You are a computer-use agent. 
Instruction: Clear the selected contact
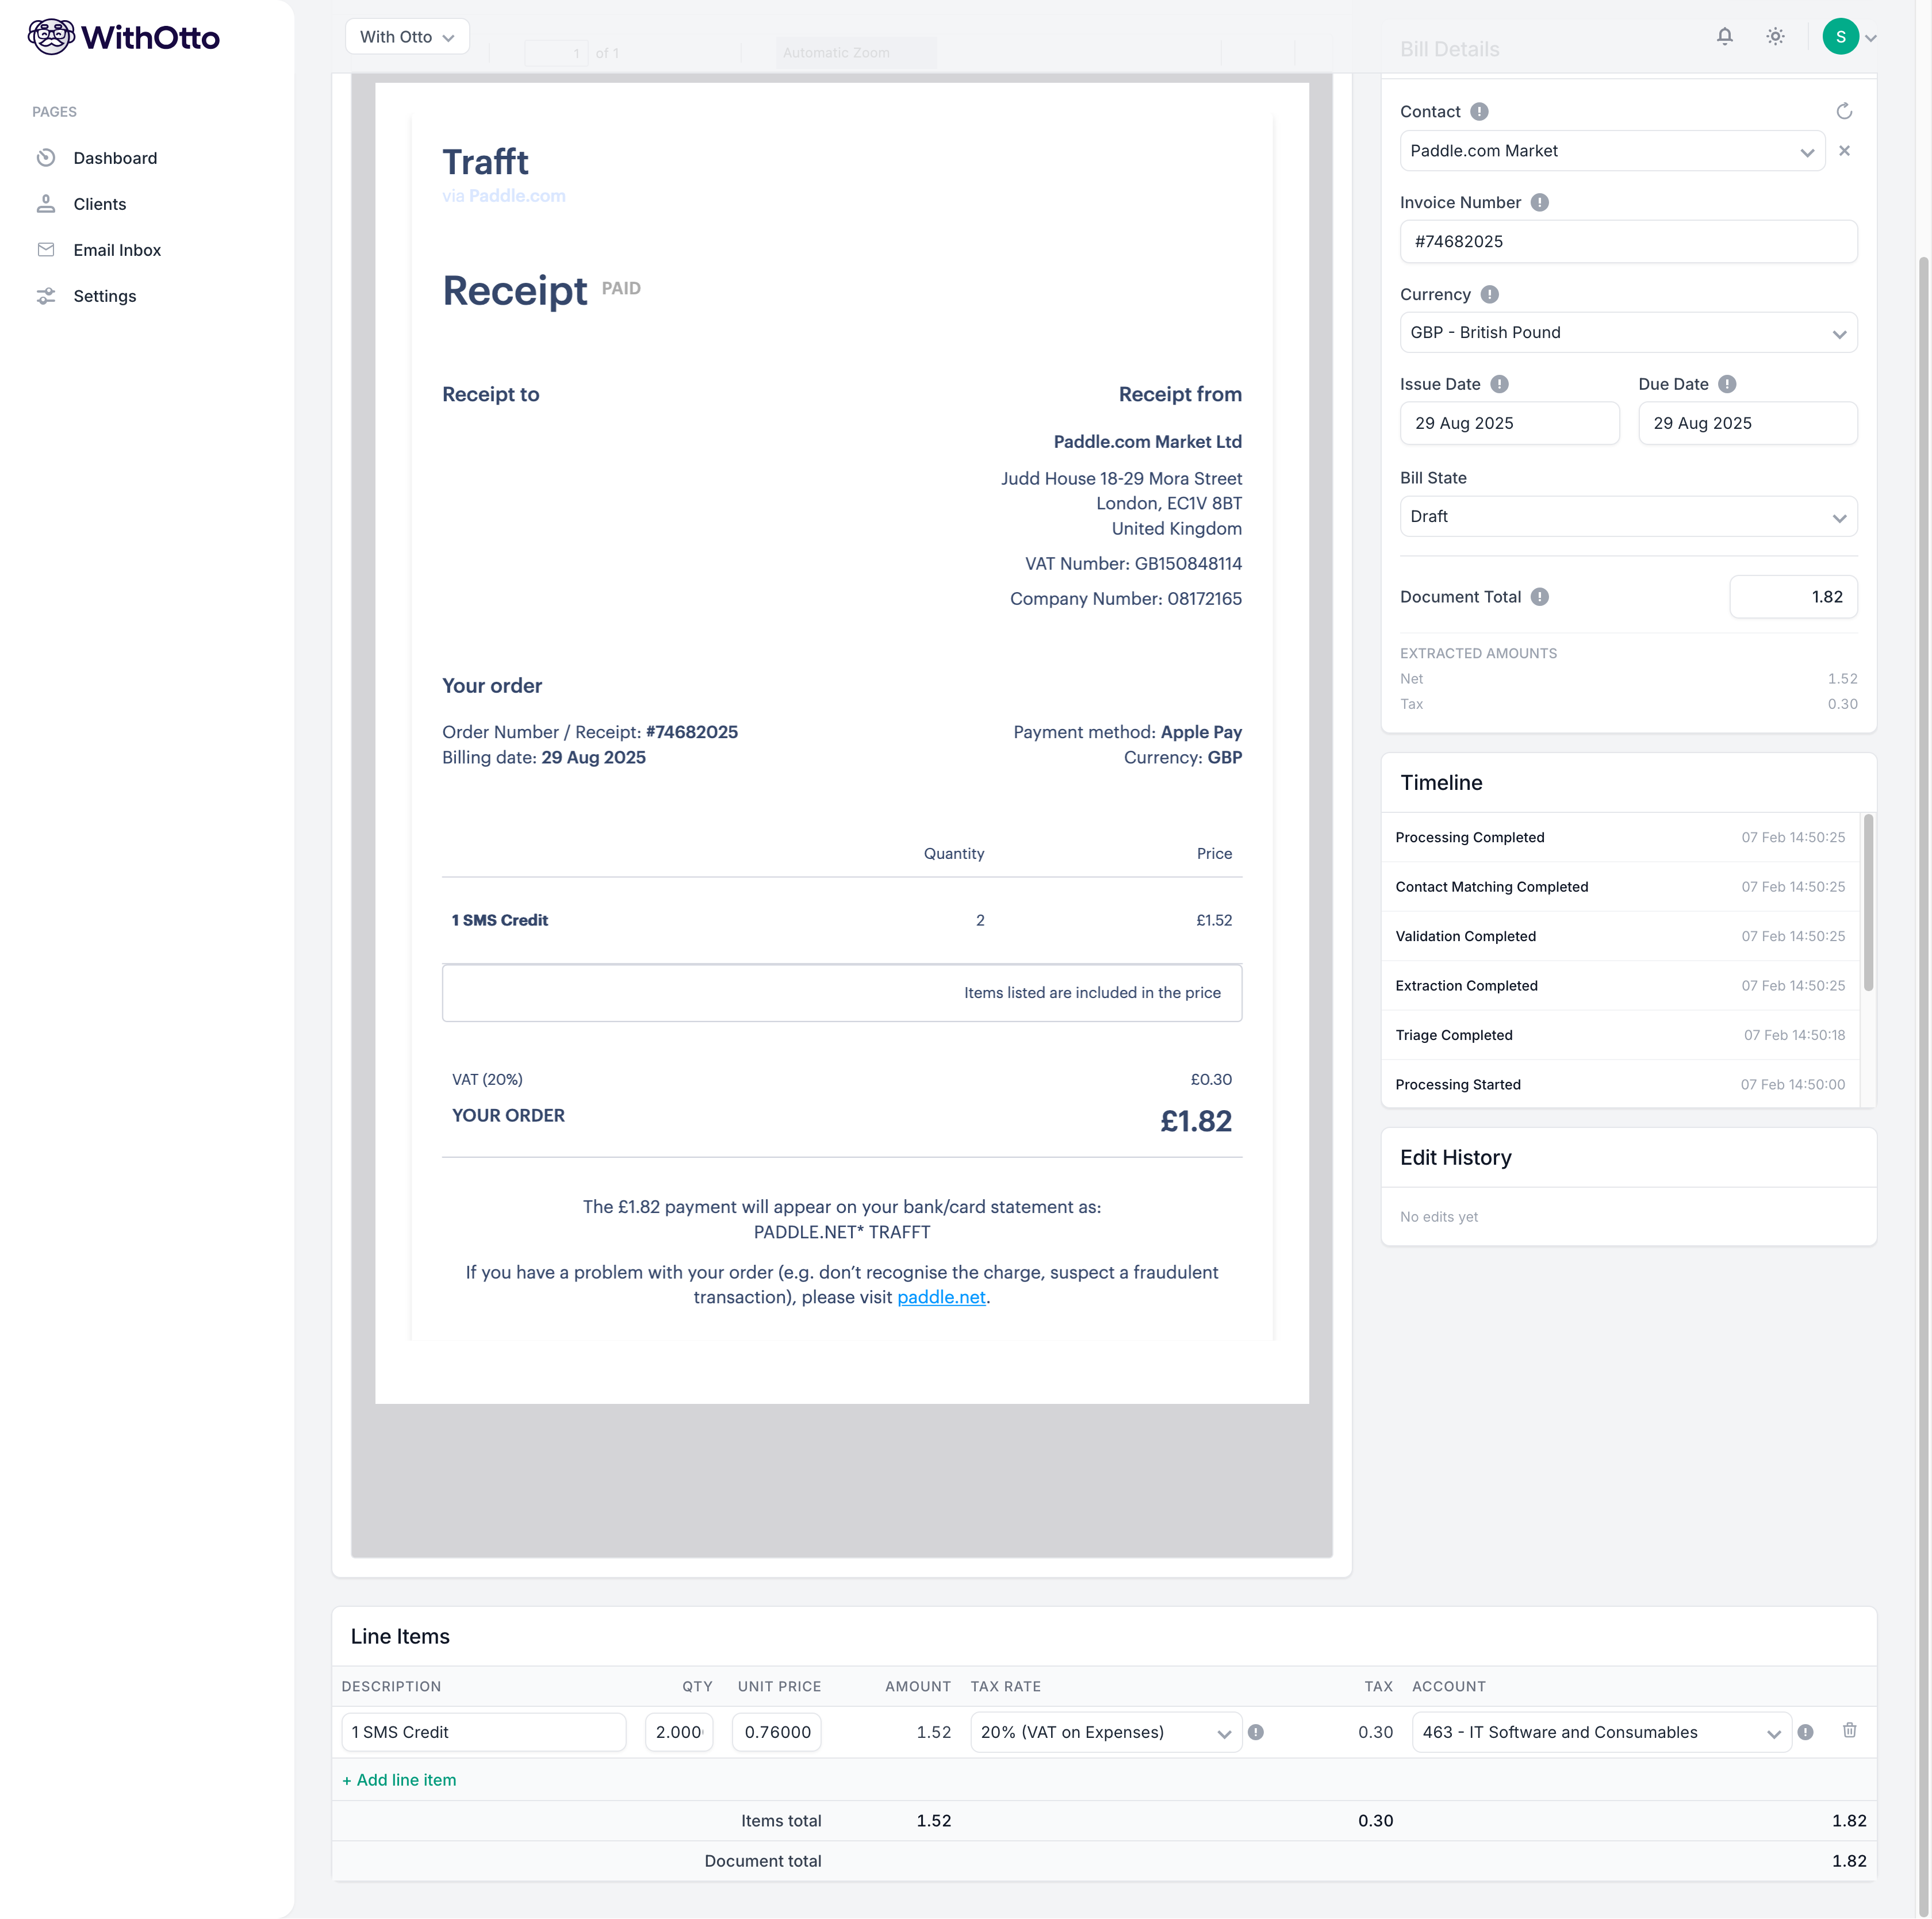click(1844, 151)
